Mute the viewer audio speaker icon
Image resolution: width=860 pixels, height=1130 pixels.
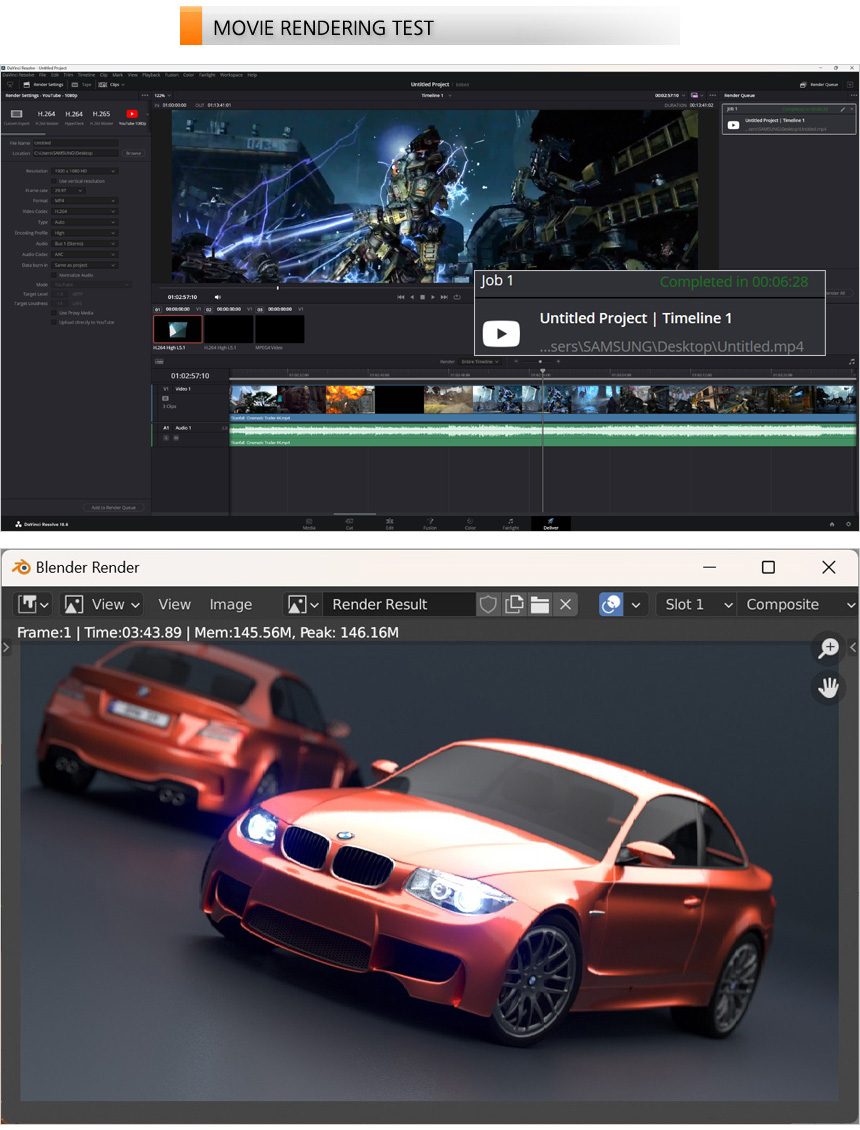coord(218,297)
